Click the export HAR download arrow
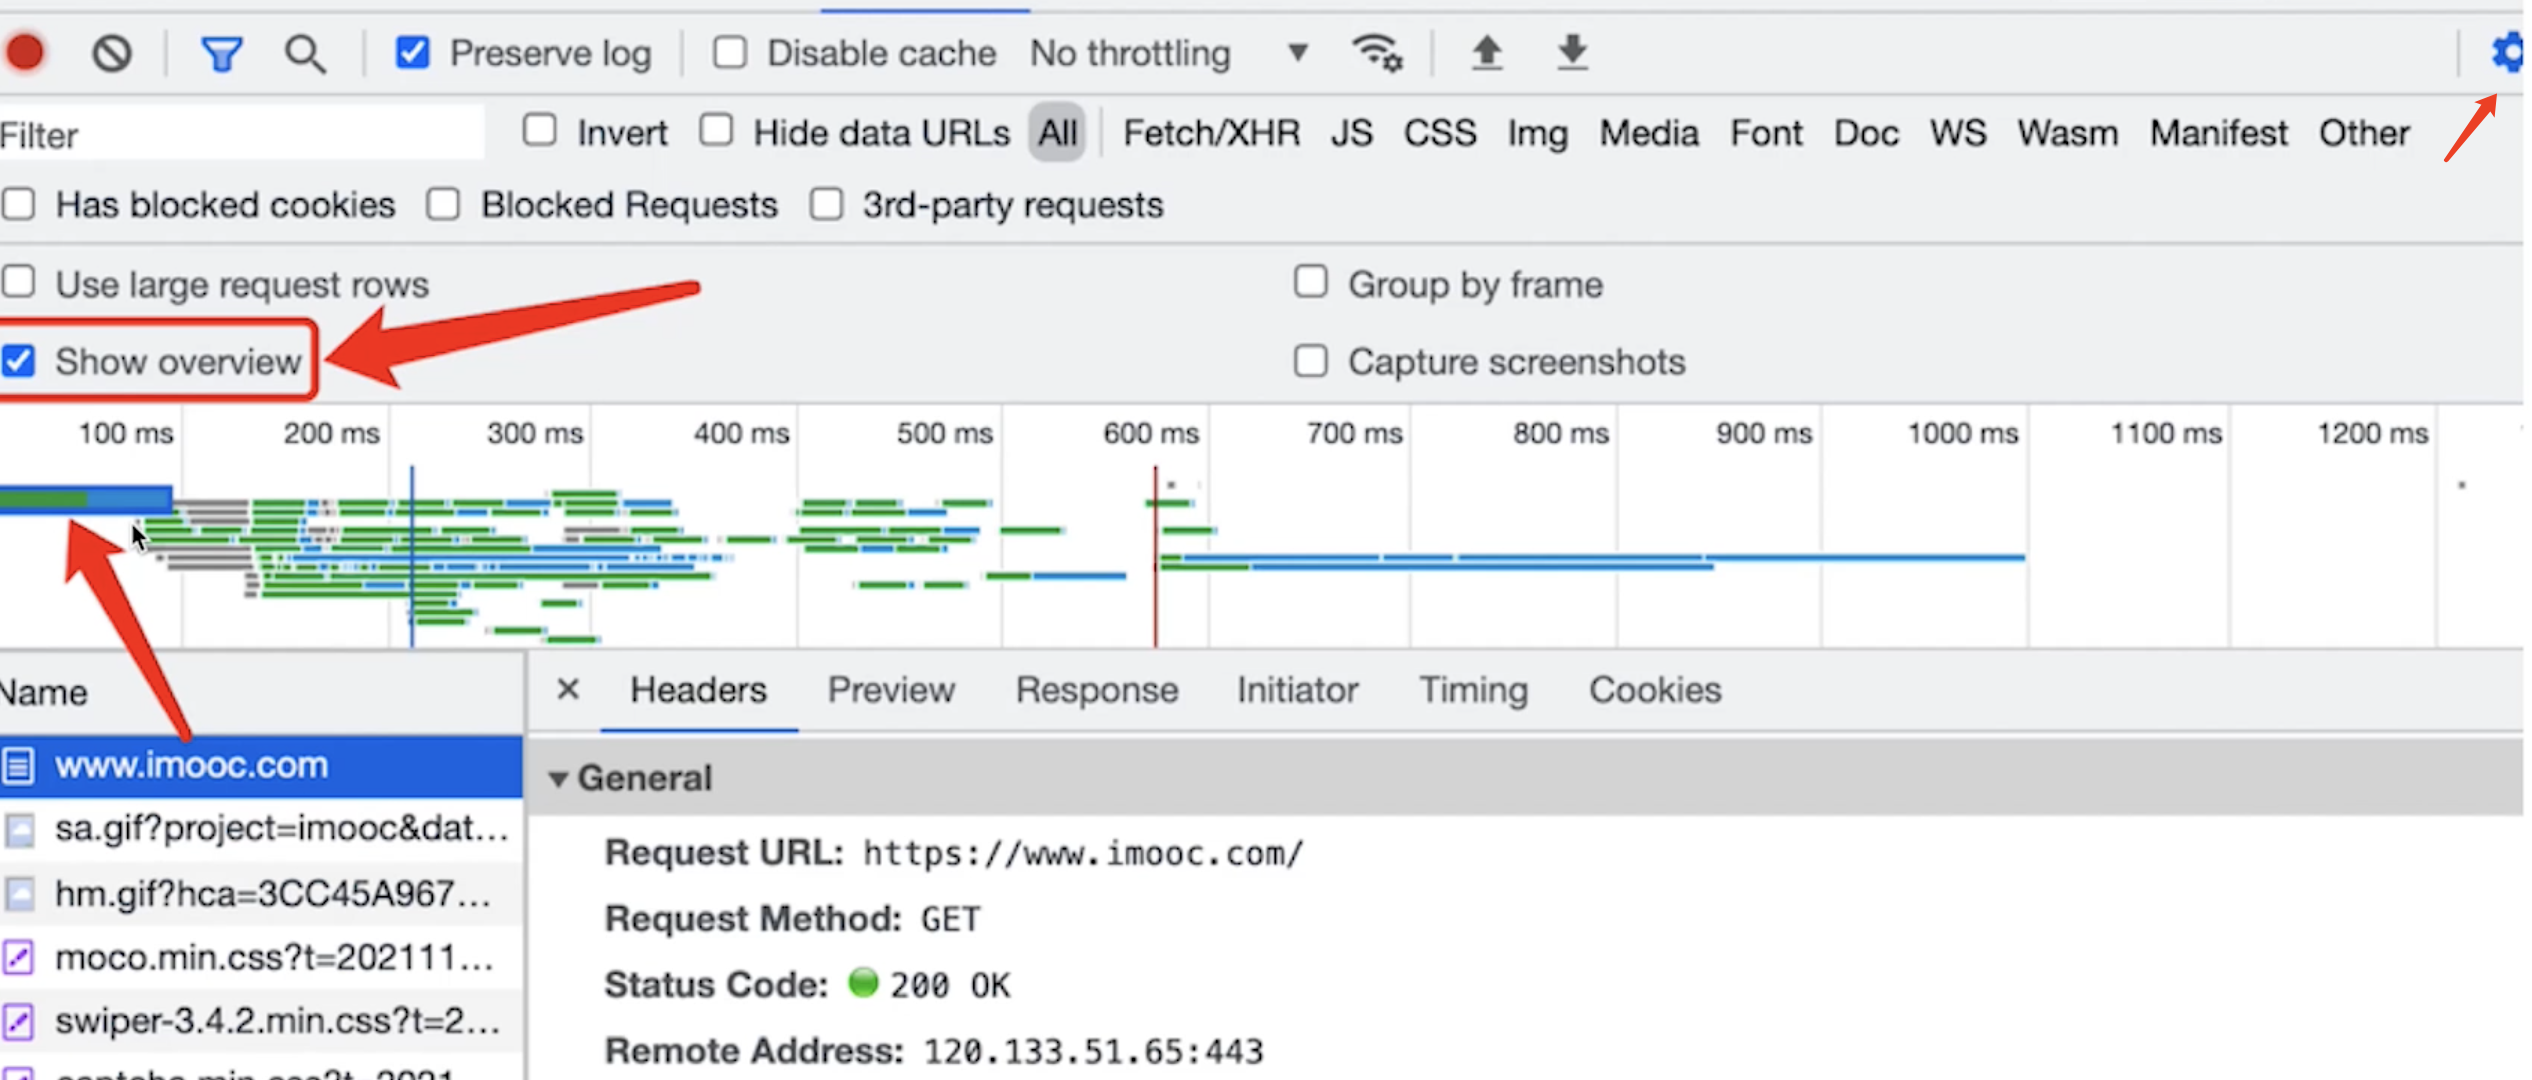 1572,52
